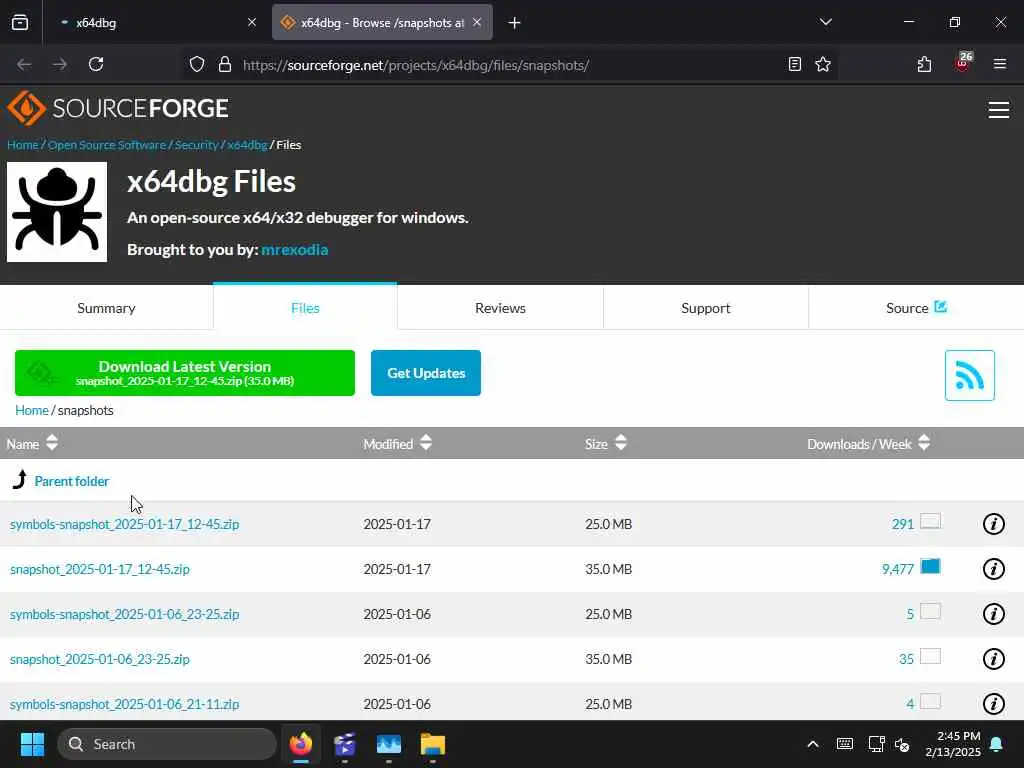Open Open Source Software breadcrumb link
This screenshot has height=768, width=1024.
click(x=107, y=145)
